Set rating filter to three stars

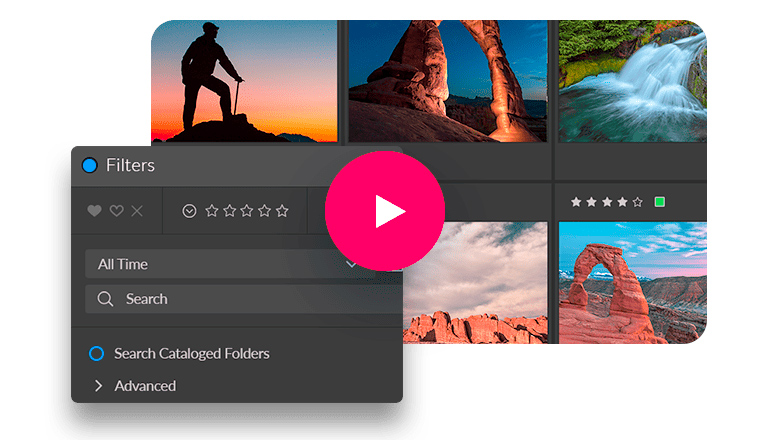[x=246, y=211]
